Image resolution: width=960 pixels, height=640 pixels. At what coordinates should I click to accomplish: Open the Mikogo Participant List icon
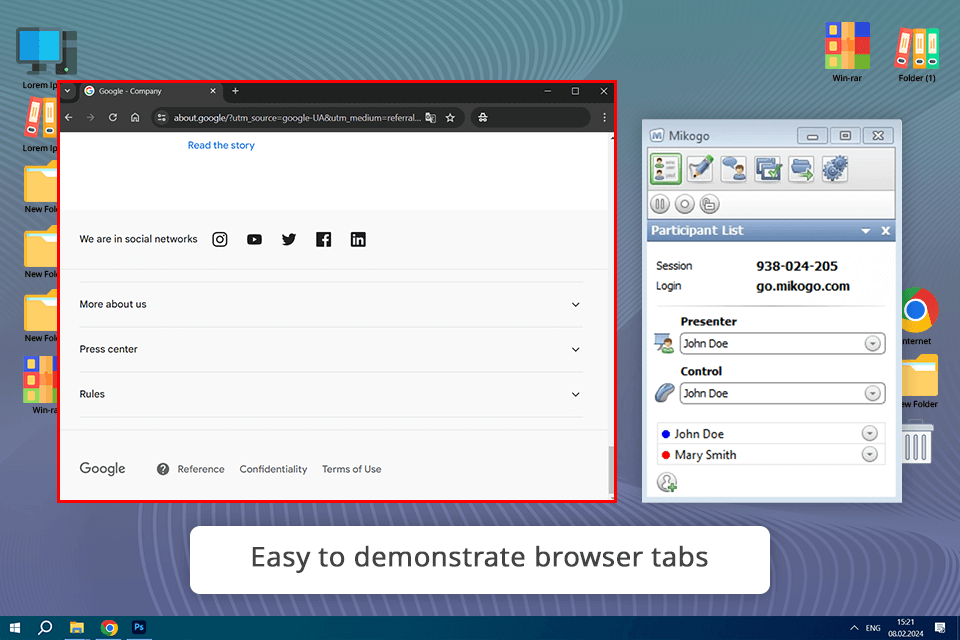coord(666,168)
